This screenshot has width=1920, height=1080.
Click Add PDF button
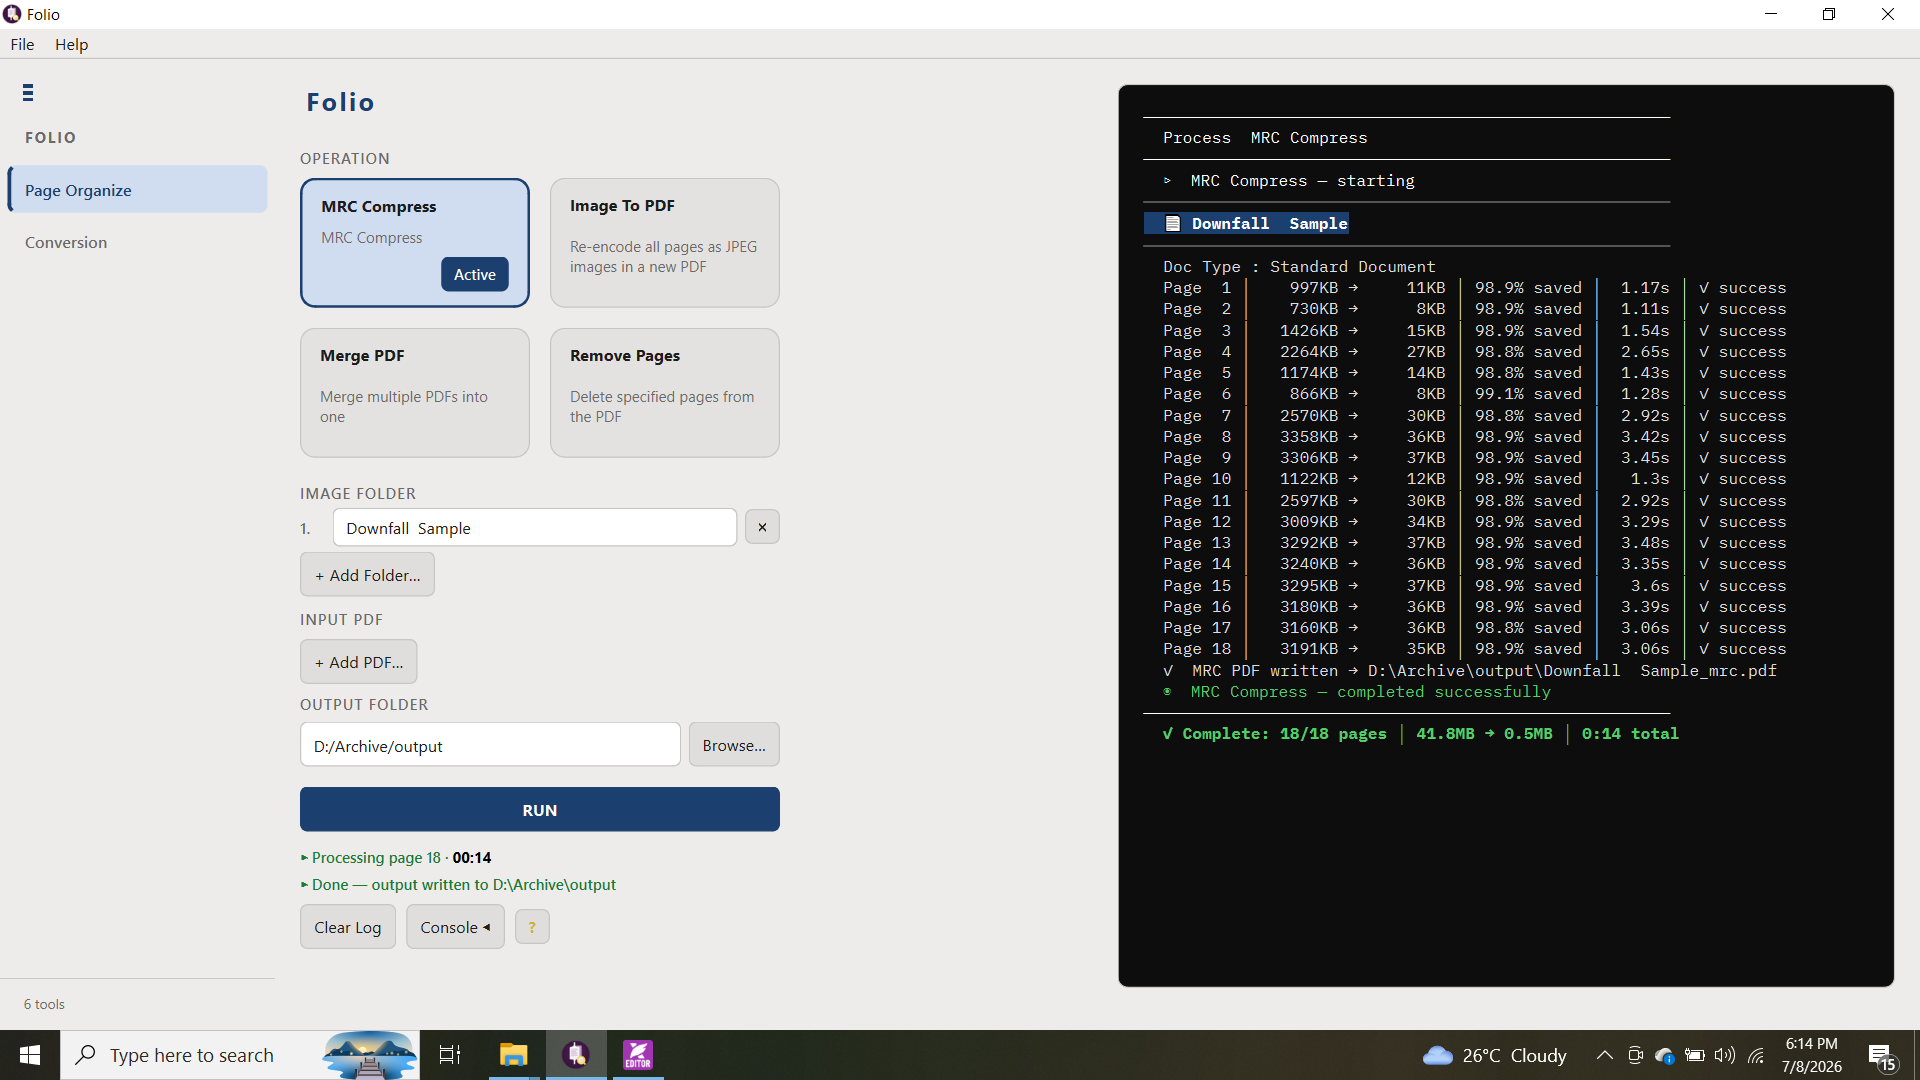[x=359, y=662]
